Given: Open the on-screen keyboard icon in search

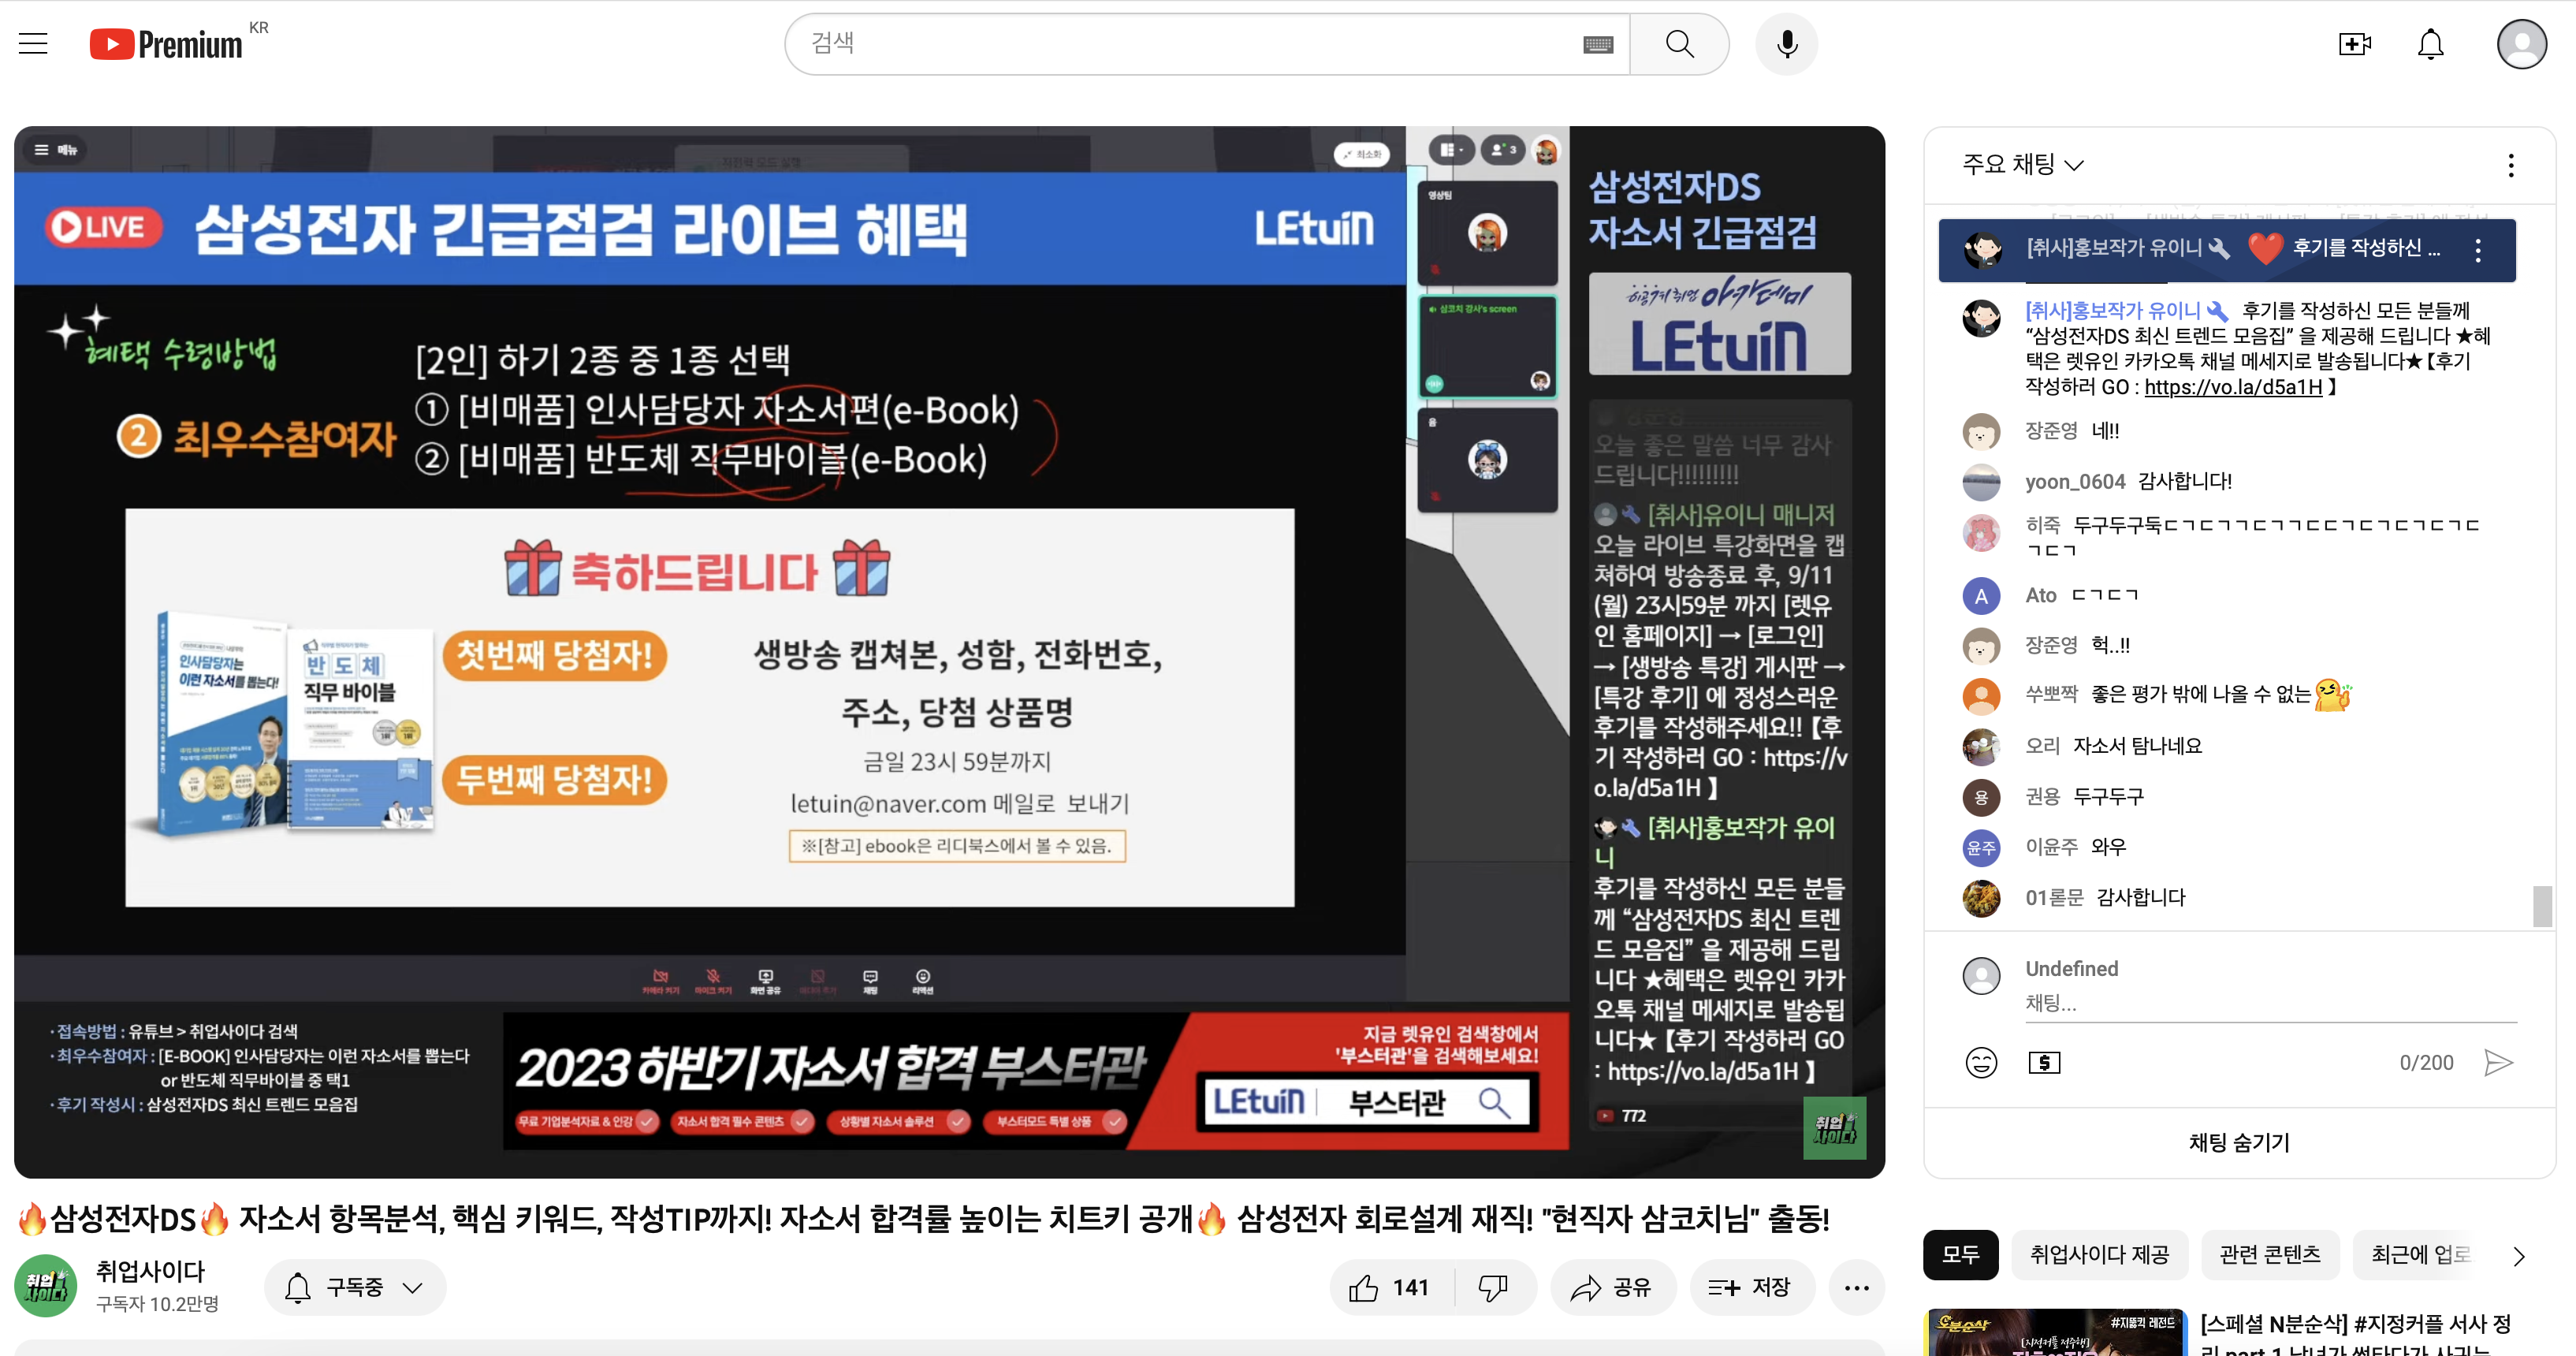Looking at the screenshot, I should (1598, 44).
